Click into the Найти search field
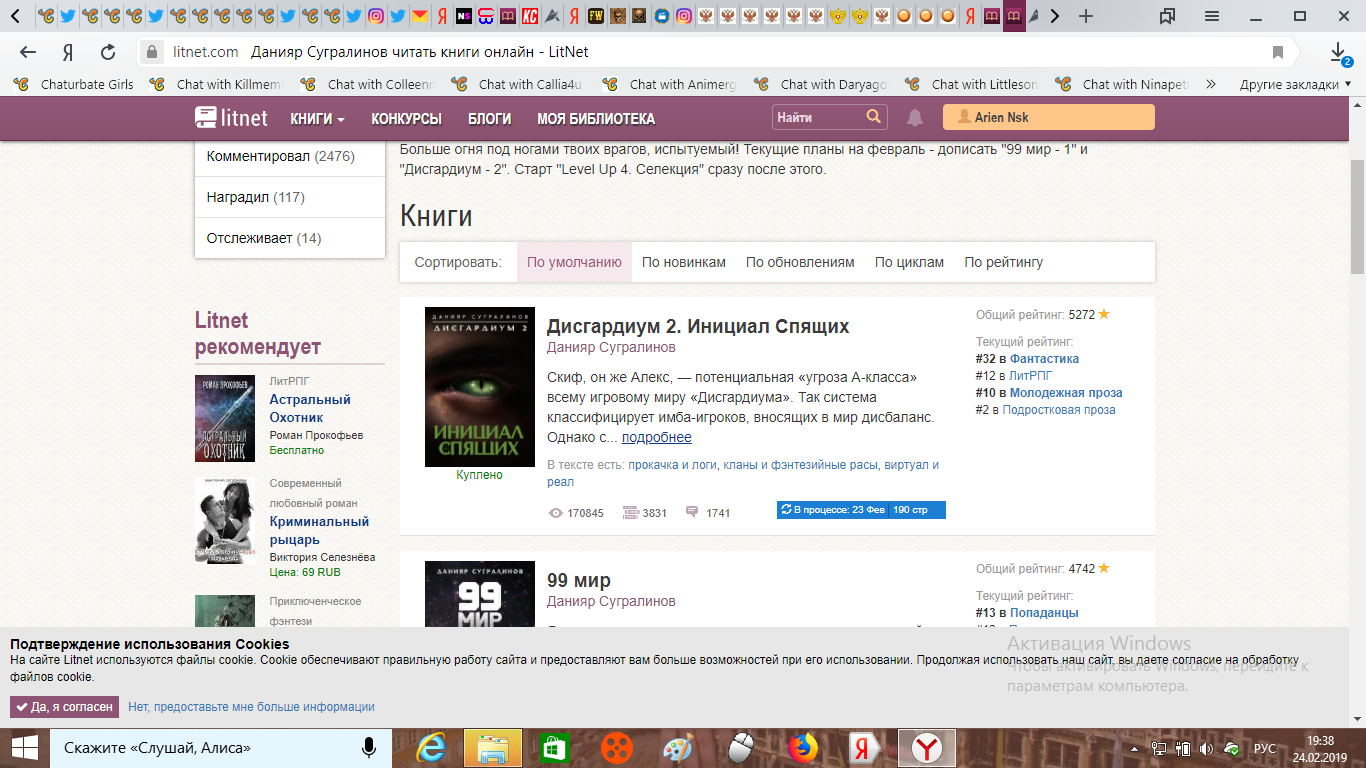This screenshot has height=768, width=1366. click(x=817, y=117)
